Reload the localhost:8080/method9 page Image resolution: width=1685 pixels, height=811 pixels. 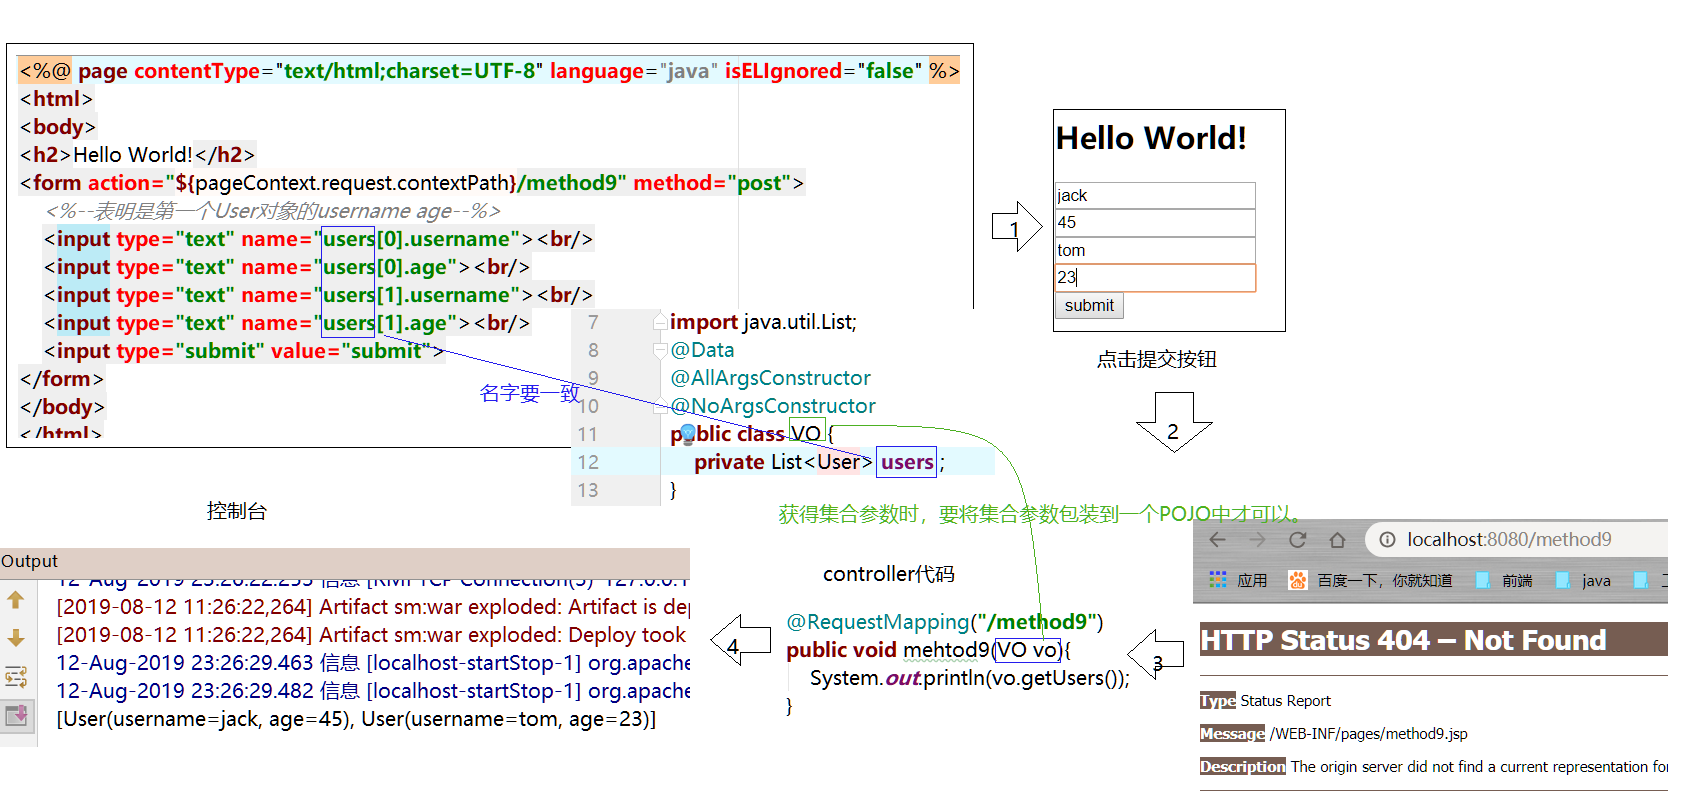point(1297,540)
